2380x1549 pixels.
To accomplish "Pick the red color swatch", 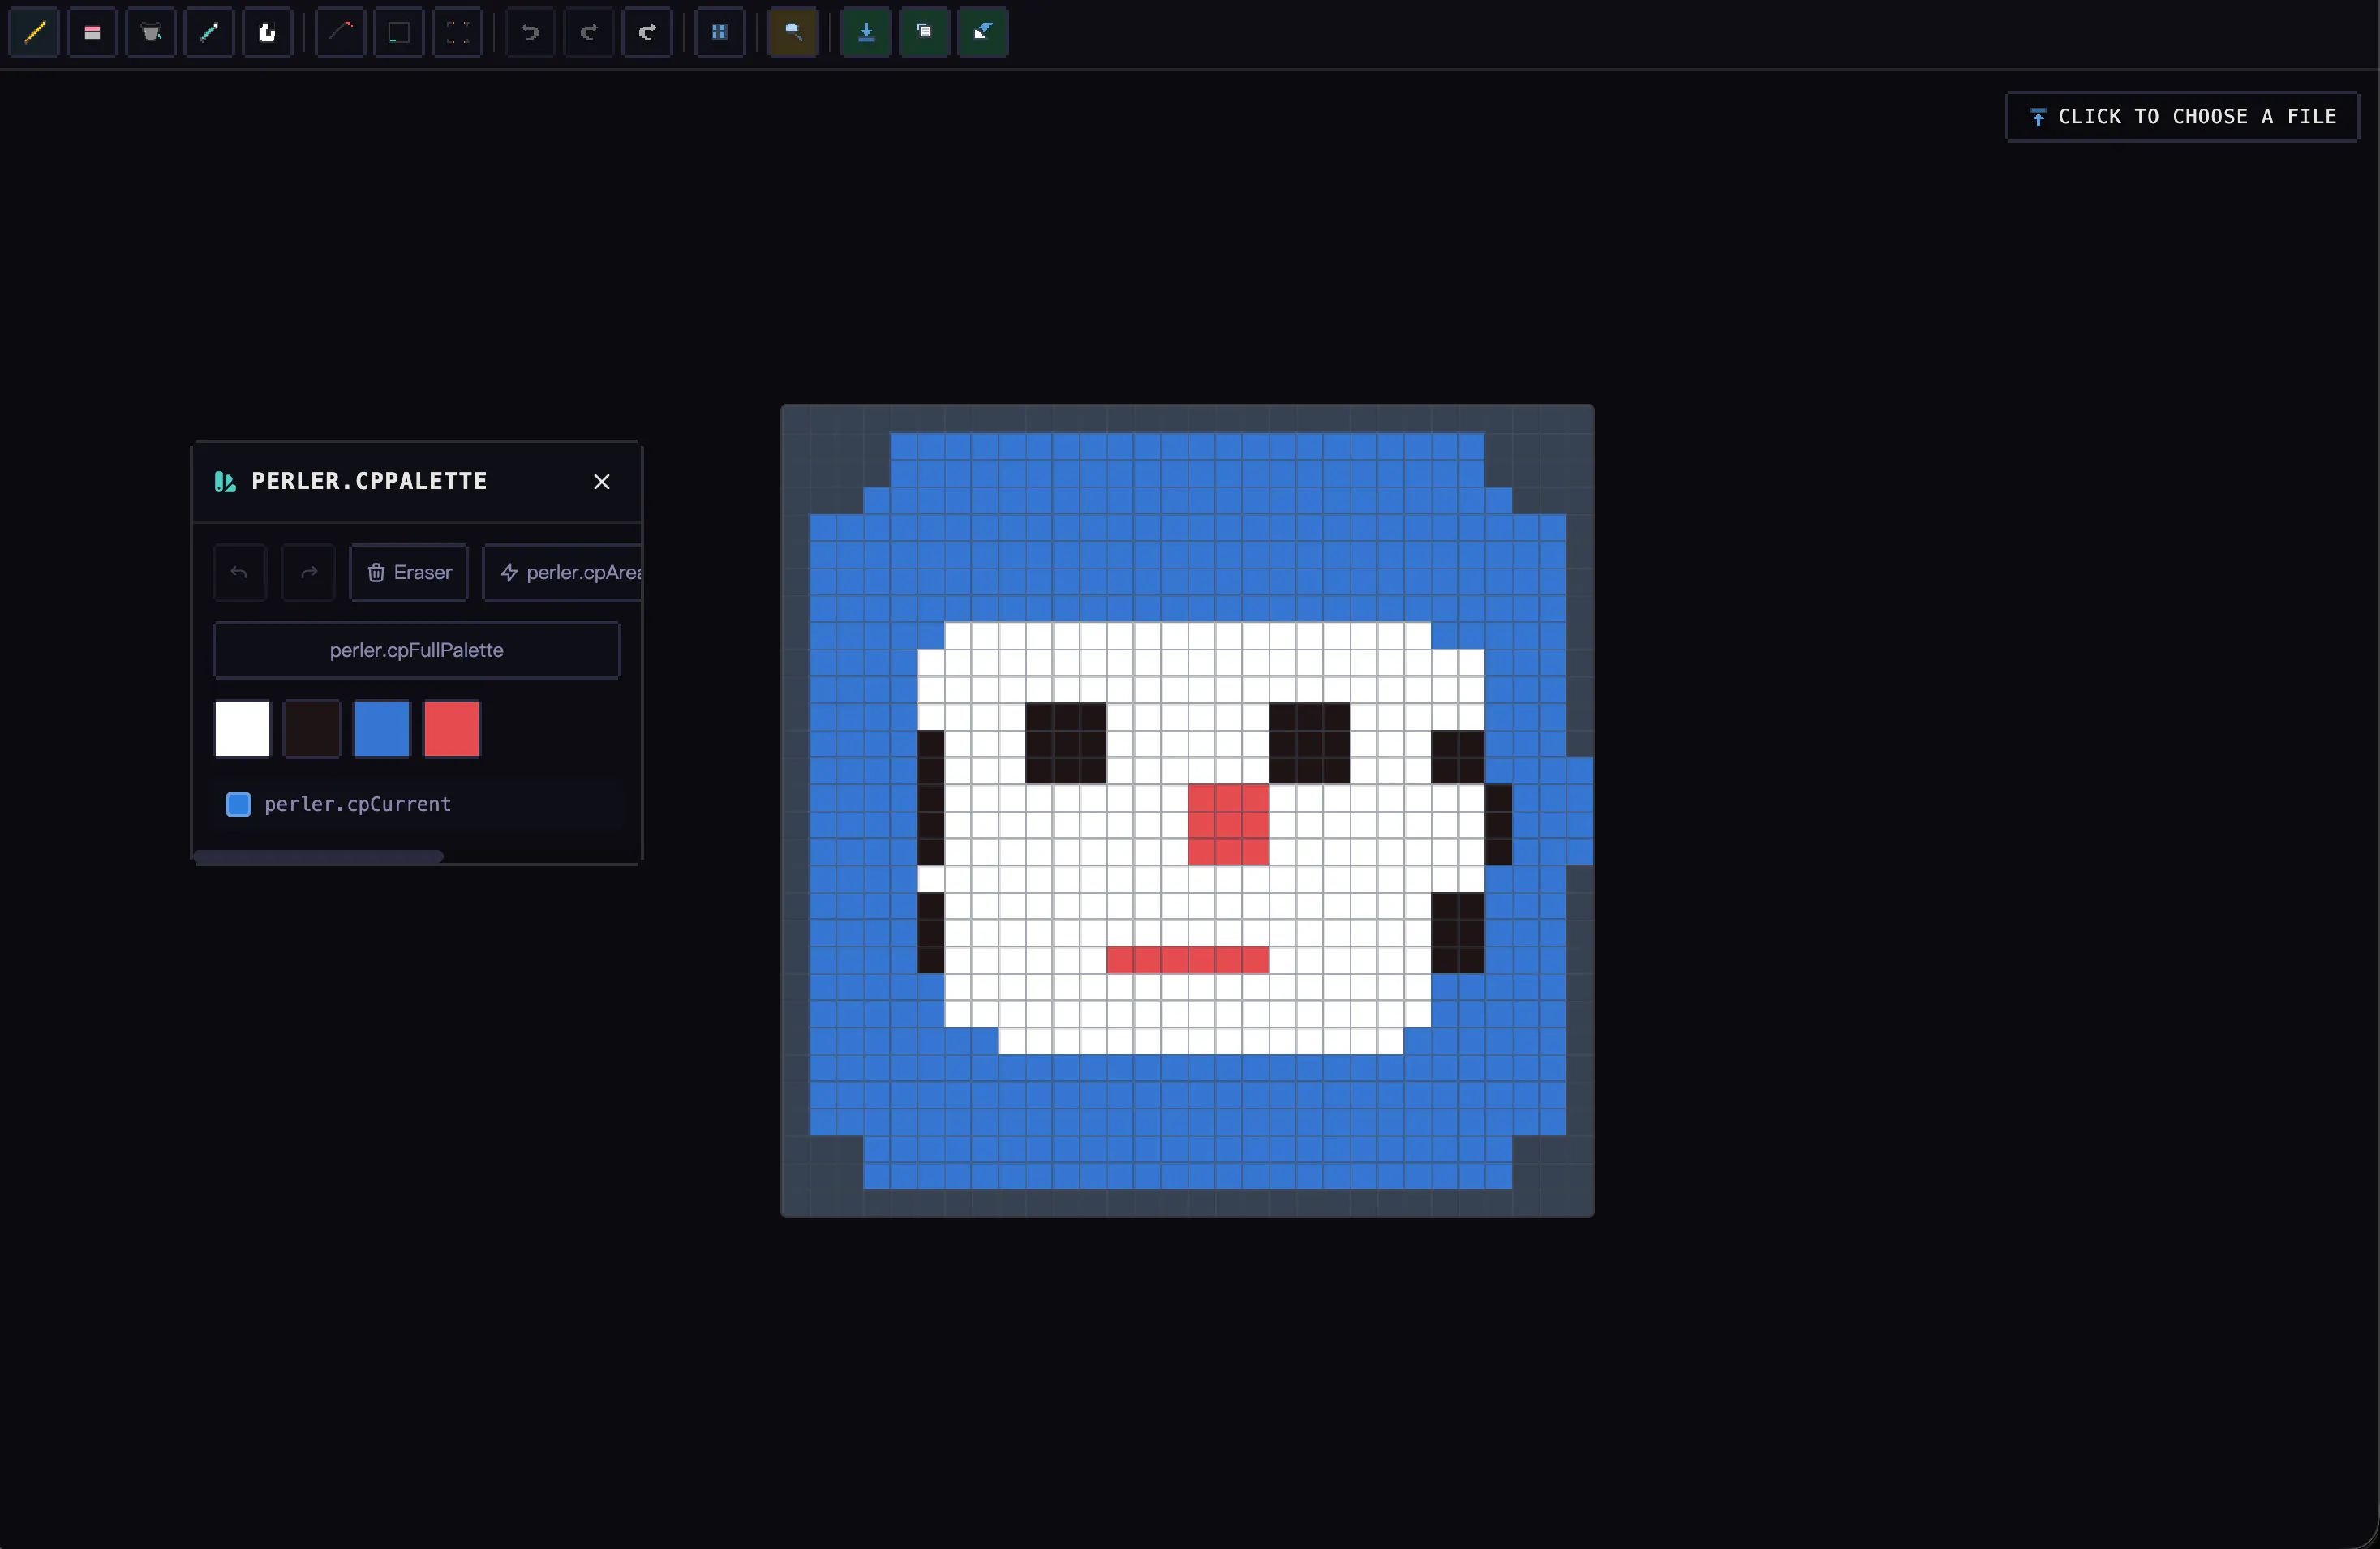I will tap(452, 729).
